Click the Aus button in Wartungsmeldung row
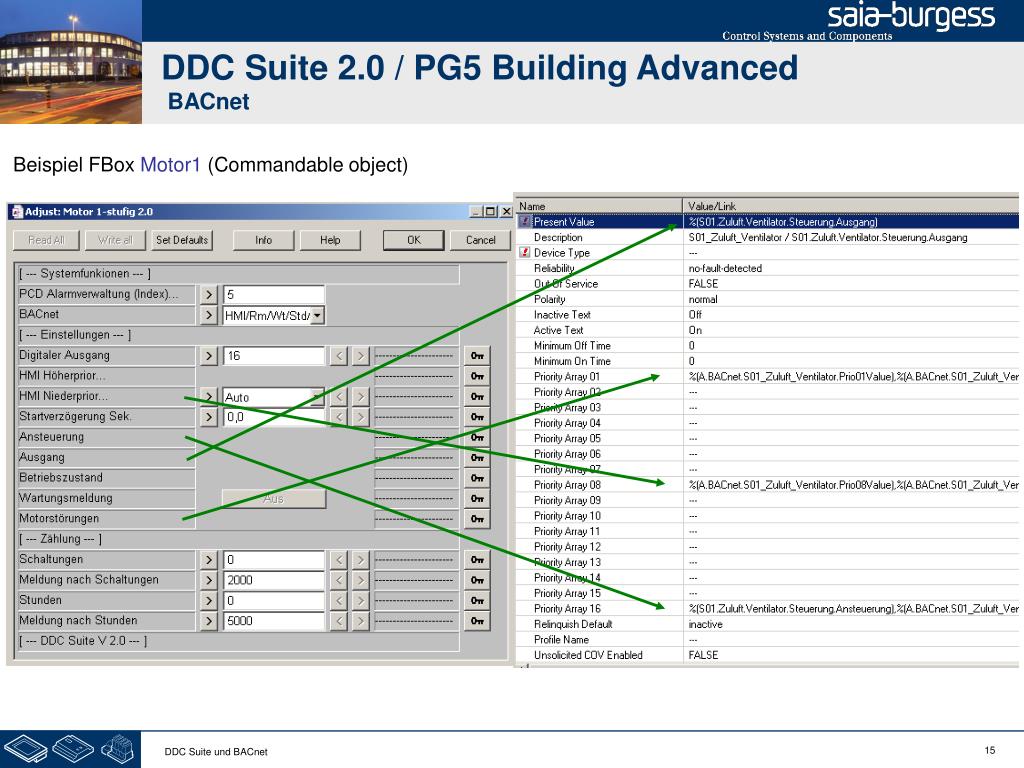Image resolution: width=1024 pixels, height=768 pixels. 274,498
